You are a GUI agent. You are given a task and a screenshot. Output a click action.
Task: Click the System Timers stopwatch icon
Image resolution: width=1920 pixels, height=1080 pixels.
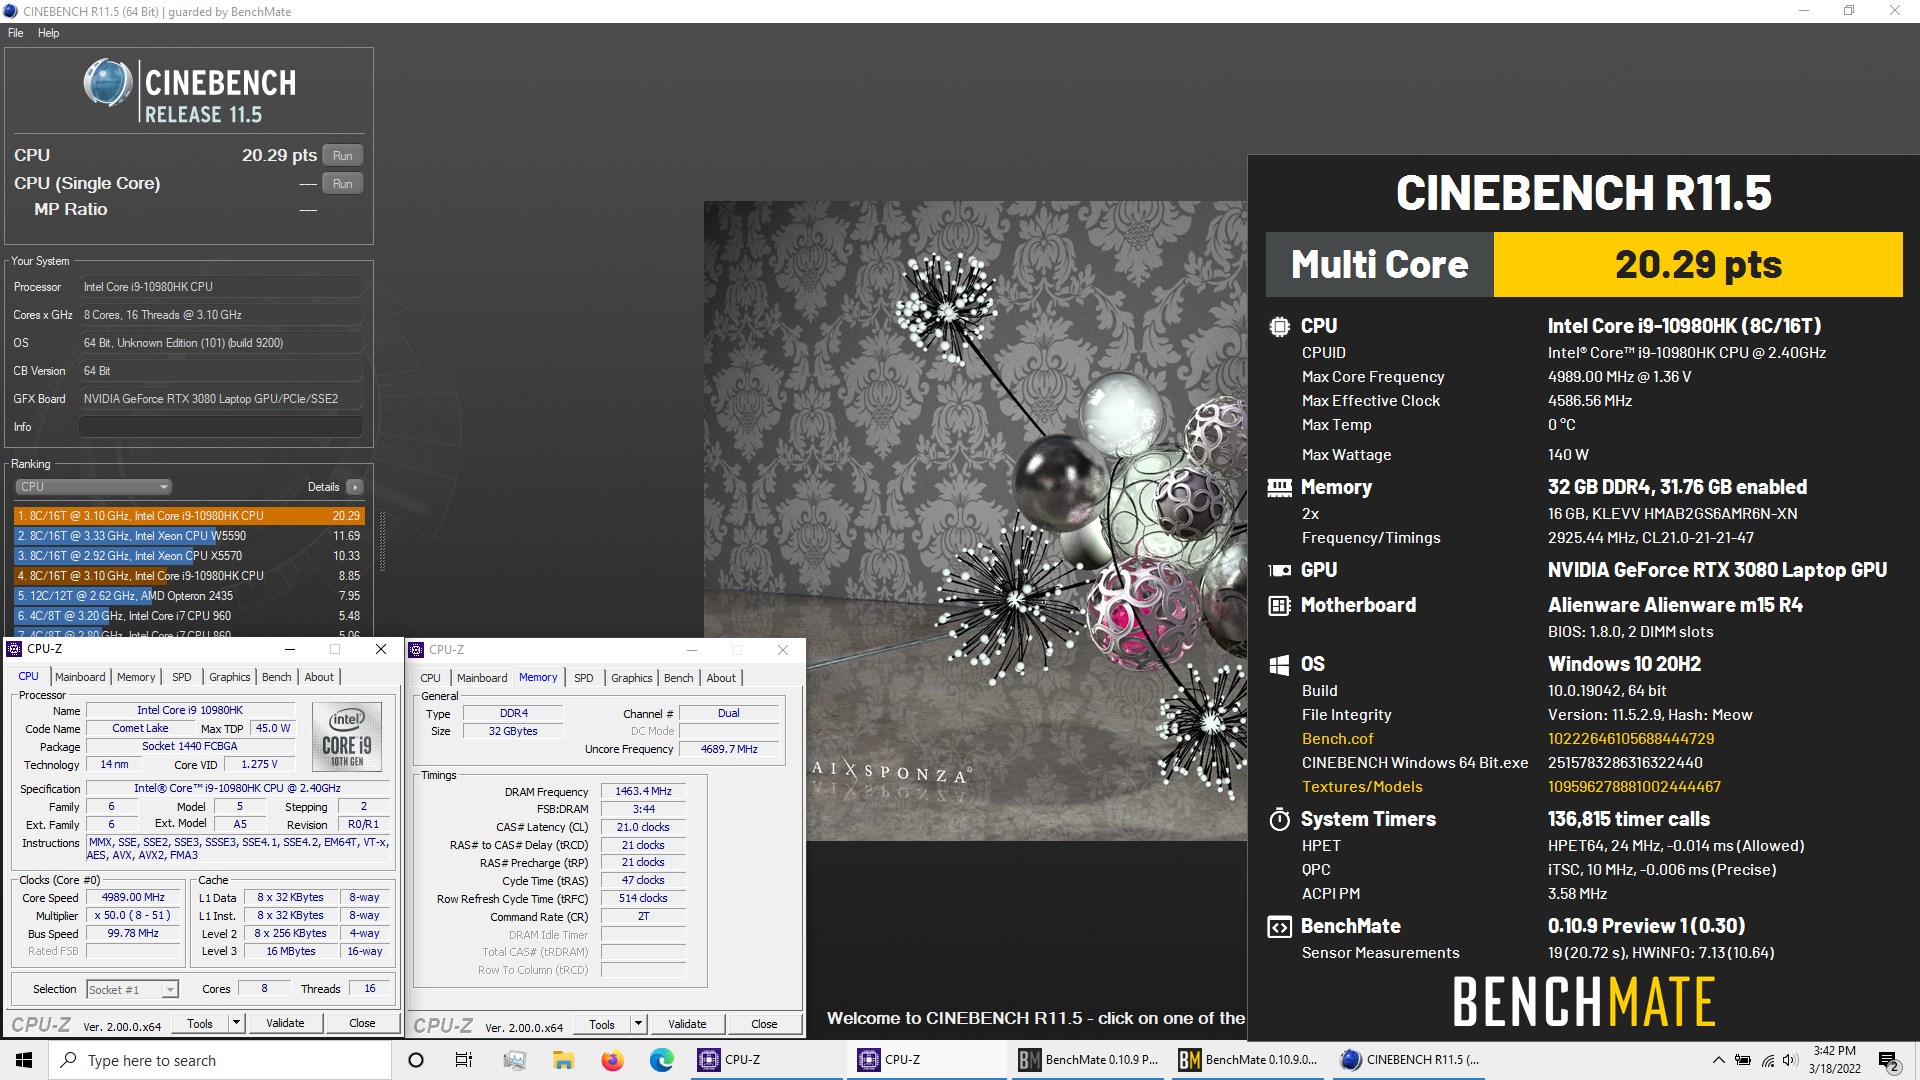tap(1279, 819)
